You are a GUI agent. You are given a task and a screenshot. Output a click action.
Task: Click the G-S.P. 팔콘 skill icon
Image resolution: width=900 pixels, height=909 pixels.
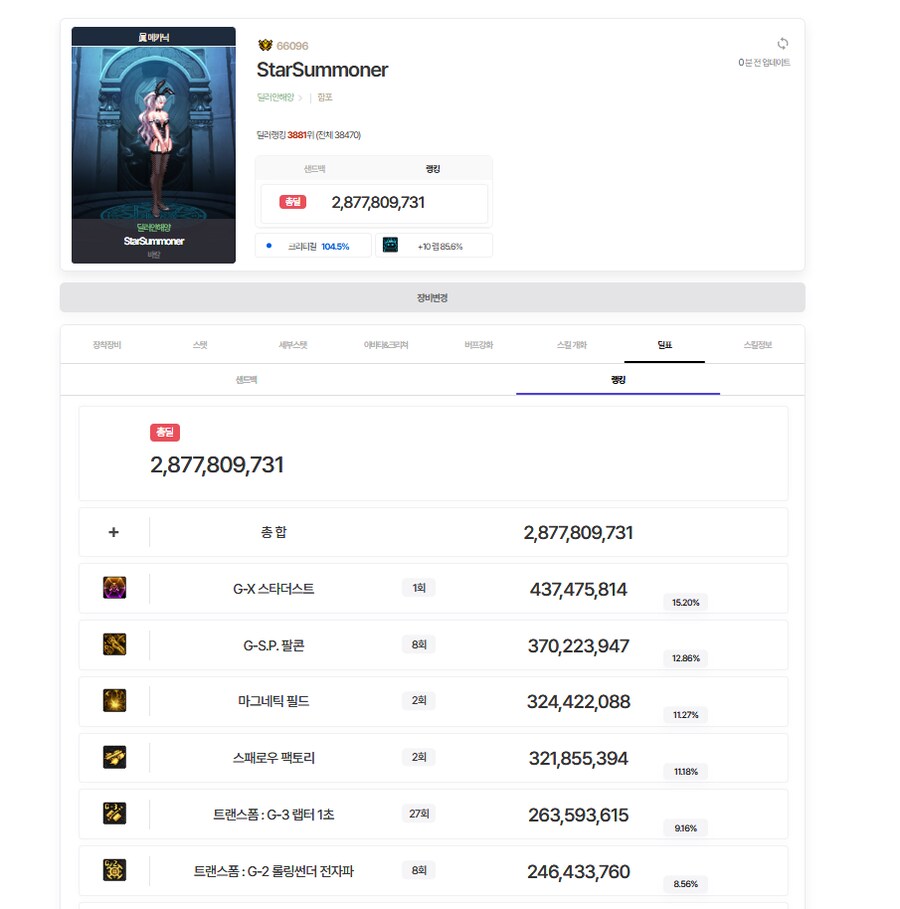click(x=114, y=644)
